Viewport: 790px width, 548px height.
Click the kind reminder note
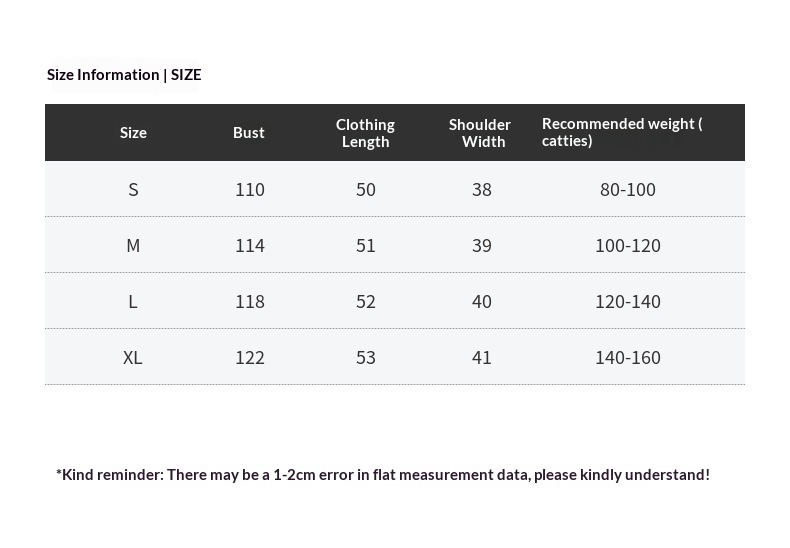pyautogui.click(x=383, y=474)
